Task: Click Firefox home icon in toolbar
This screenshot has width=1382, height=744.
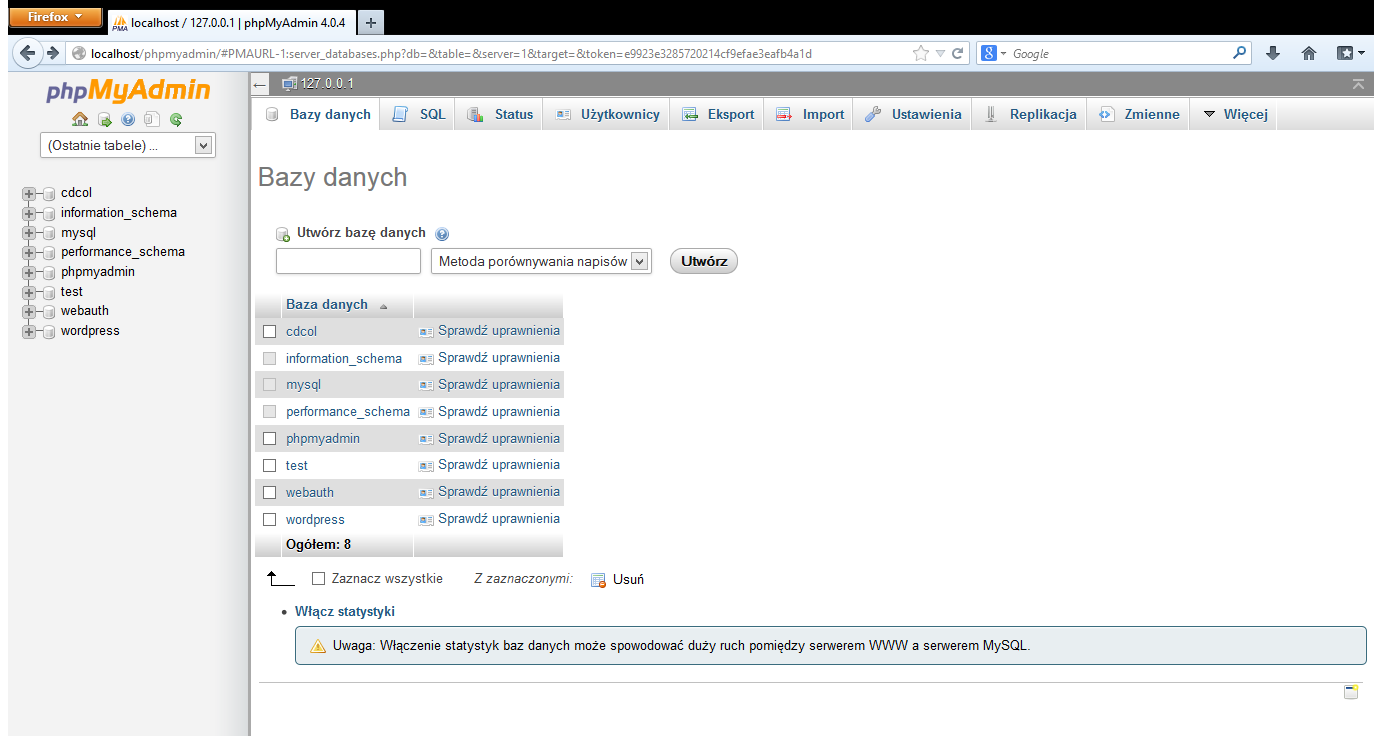Action: pyautogui.click(x=1308, y=54)
